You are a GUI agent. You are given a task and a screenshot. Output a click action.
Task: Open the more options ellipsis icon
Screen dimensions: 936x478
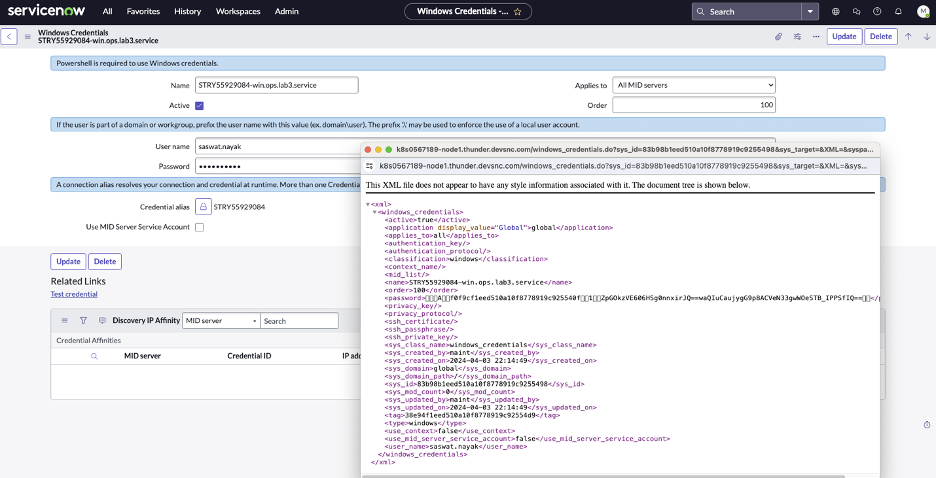815,36
